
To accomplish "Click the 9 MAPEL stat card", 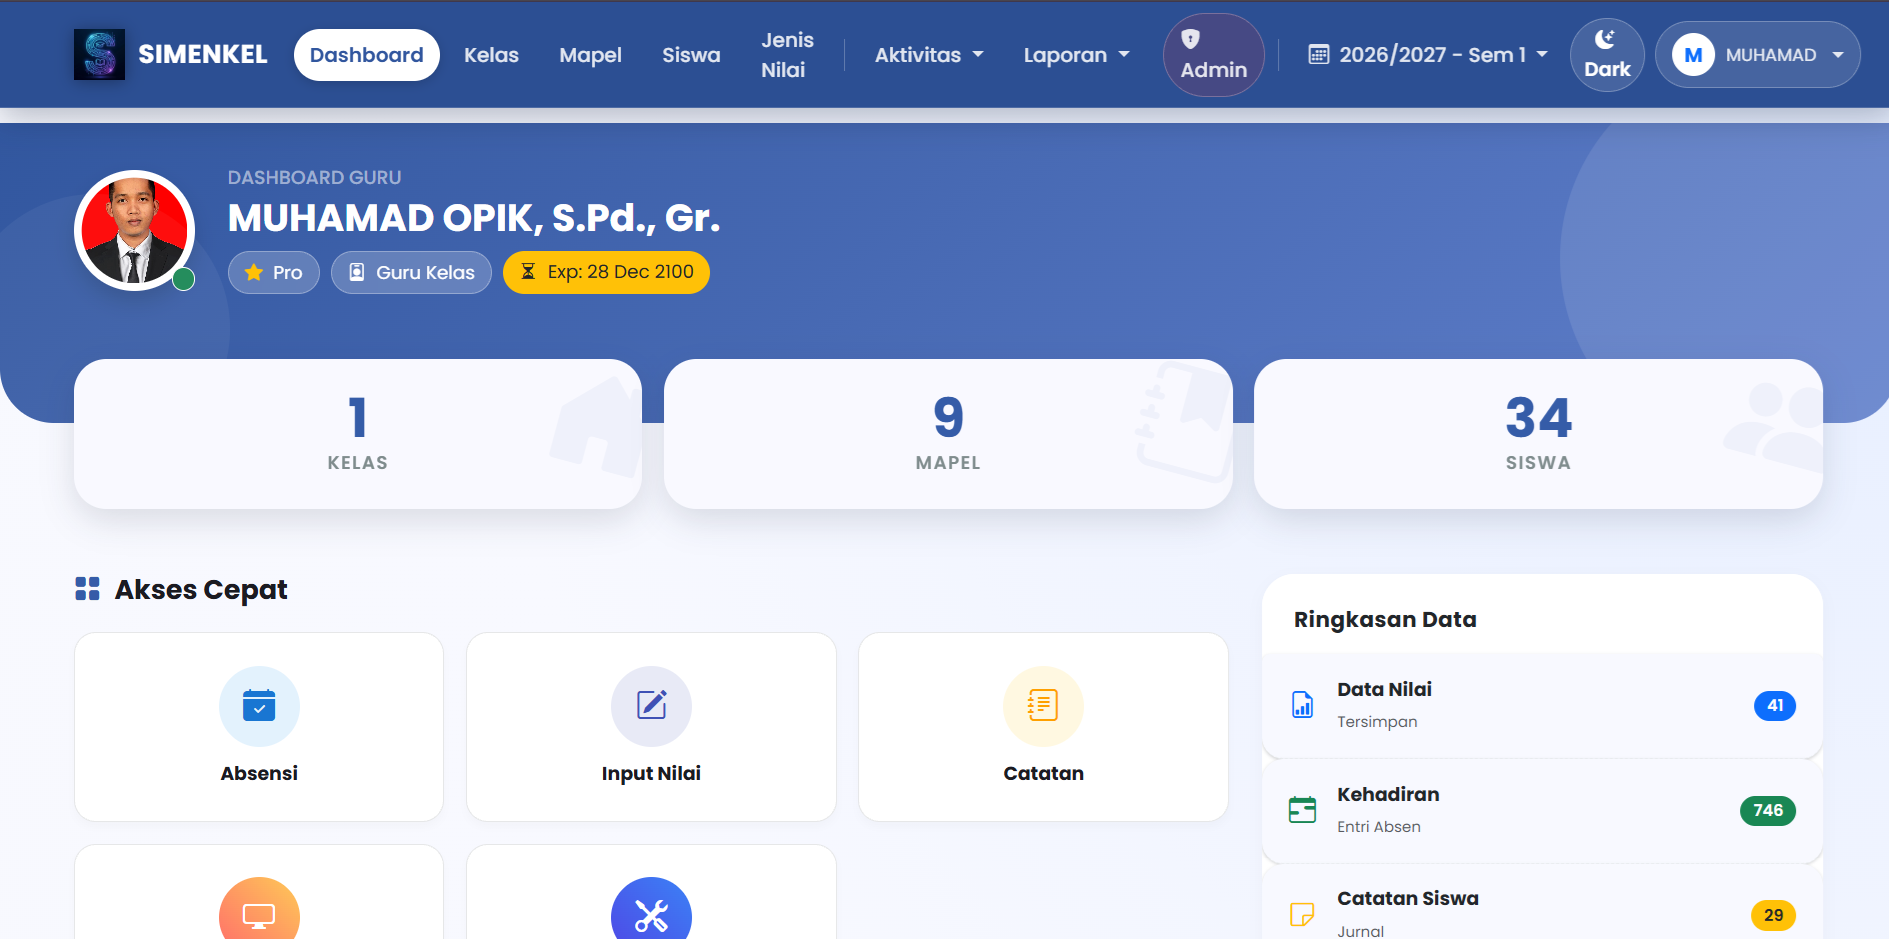I will 948,434.
